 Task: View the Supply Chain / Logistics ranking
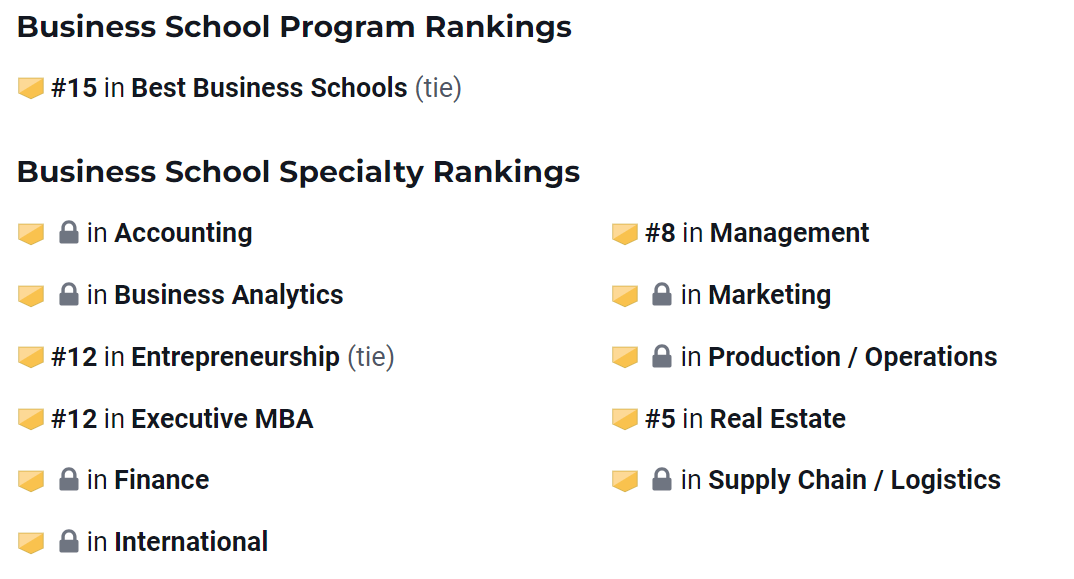(x=854, y=480)
